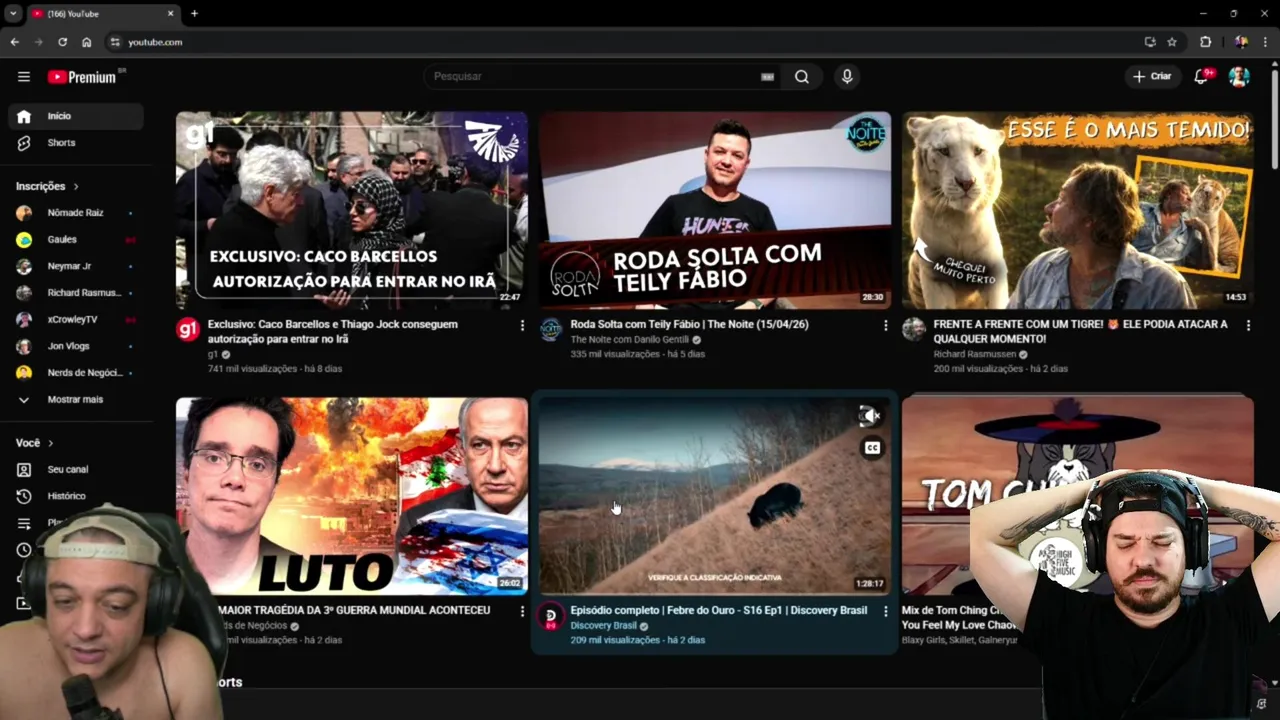The image size is (1280, 720).
Task: Reload the page
Action: pos(62,42)
